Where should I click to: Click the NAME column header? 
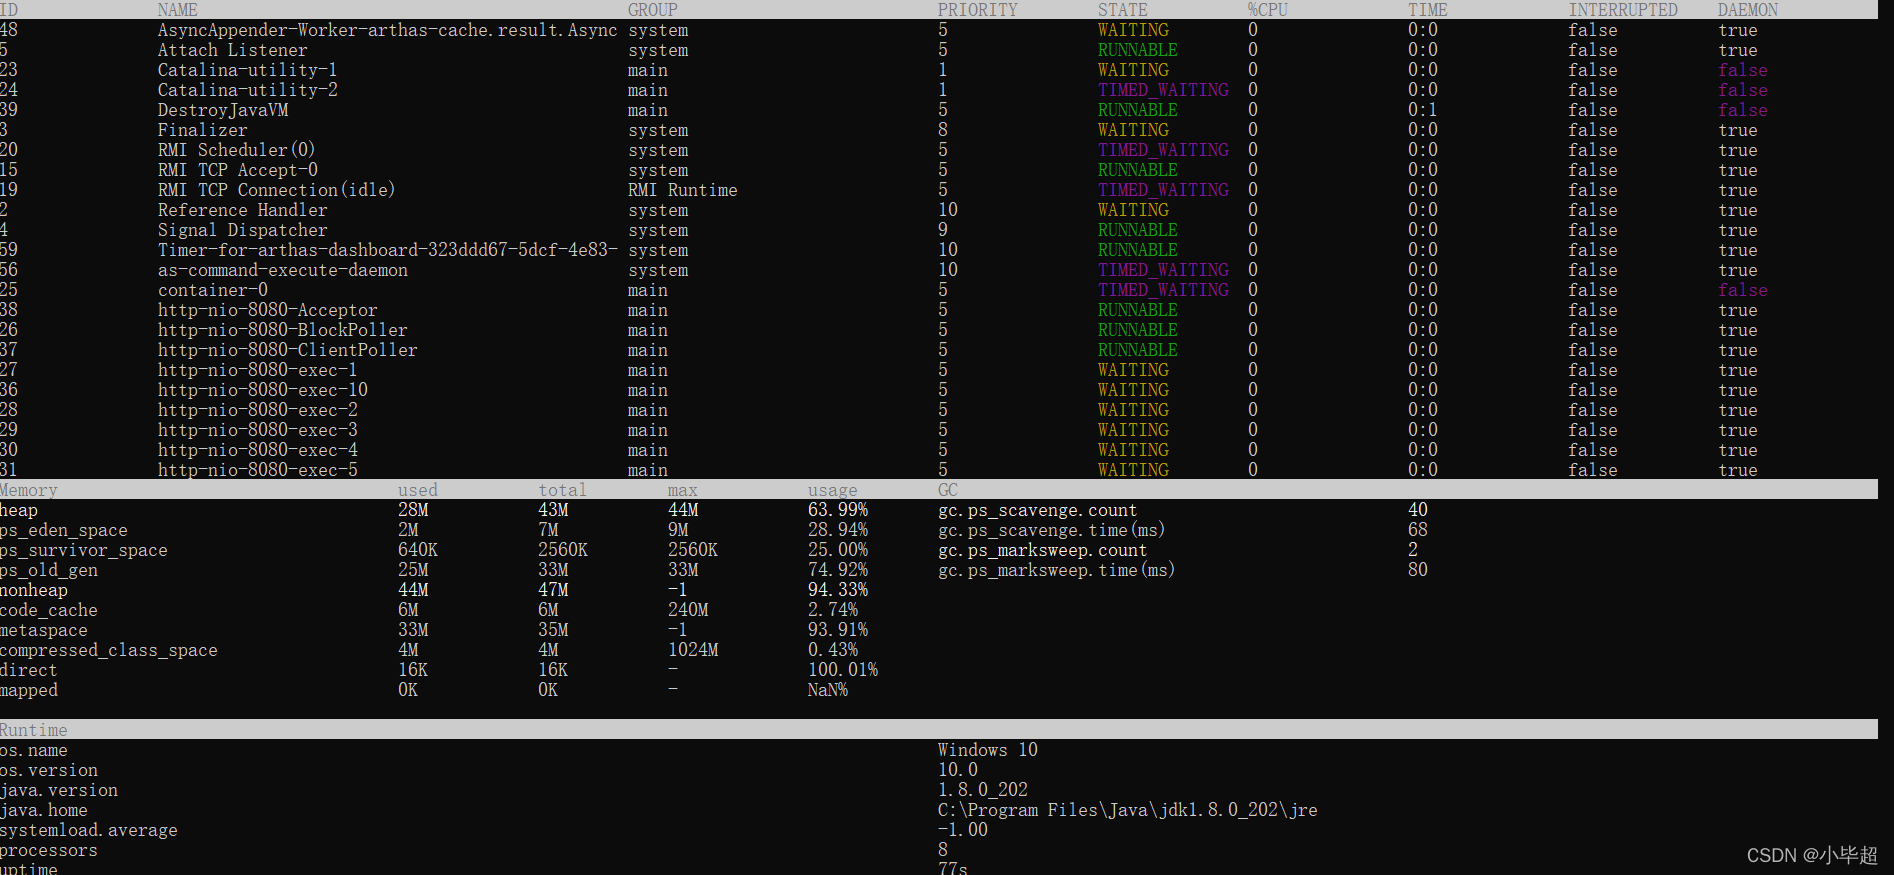[178, 10]
